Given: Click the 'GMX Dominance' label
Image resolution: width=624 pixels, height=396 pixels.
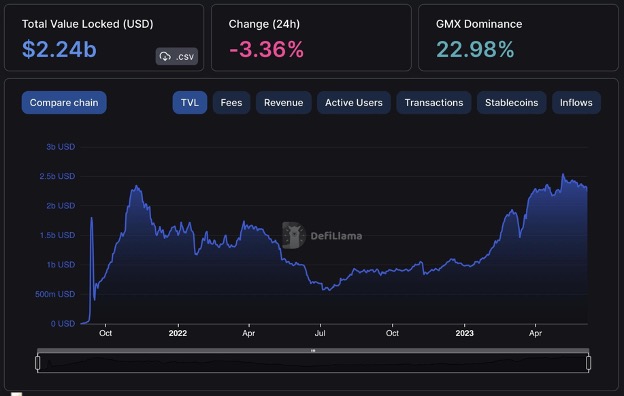Looking at the screenshot, I should (479, 24).
